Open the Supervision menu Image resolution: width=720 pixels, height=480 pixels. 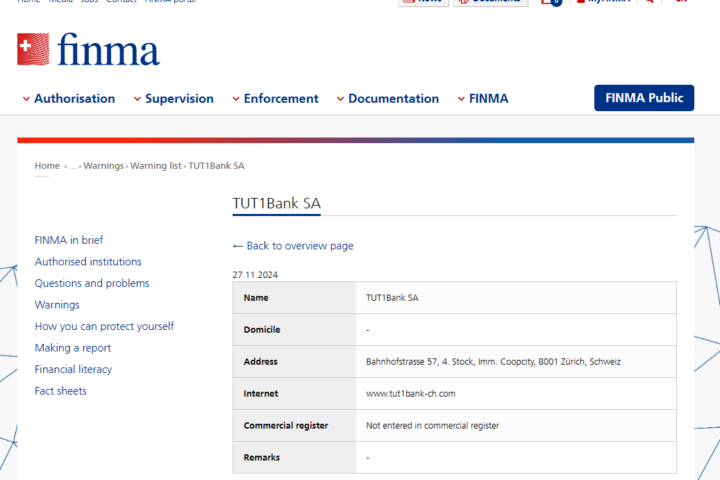[x=179, y=98]
